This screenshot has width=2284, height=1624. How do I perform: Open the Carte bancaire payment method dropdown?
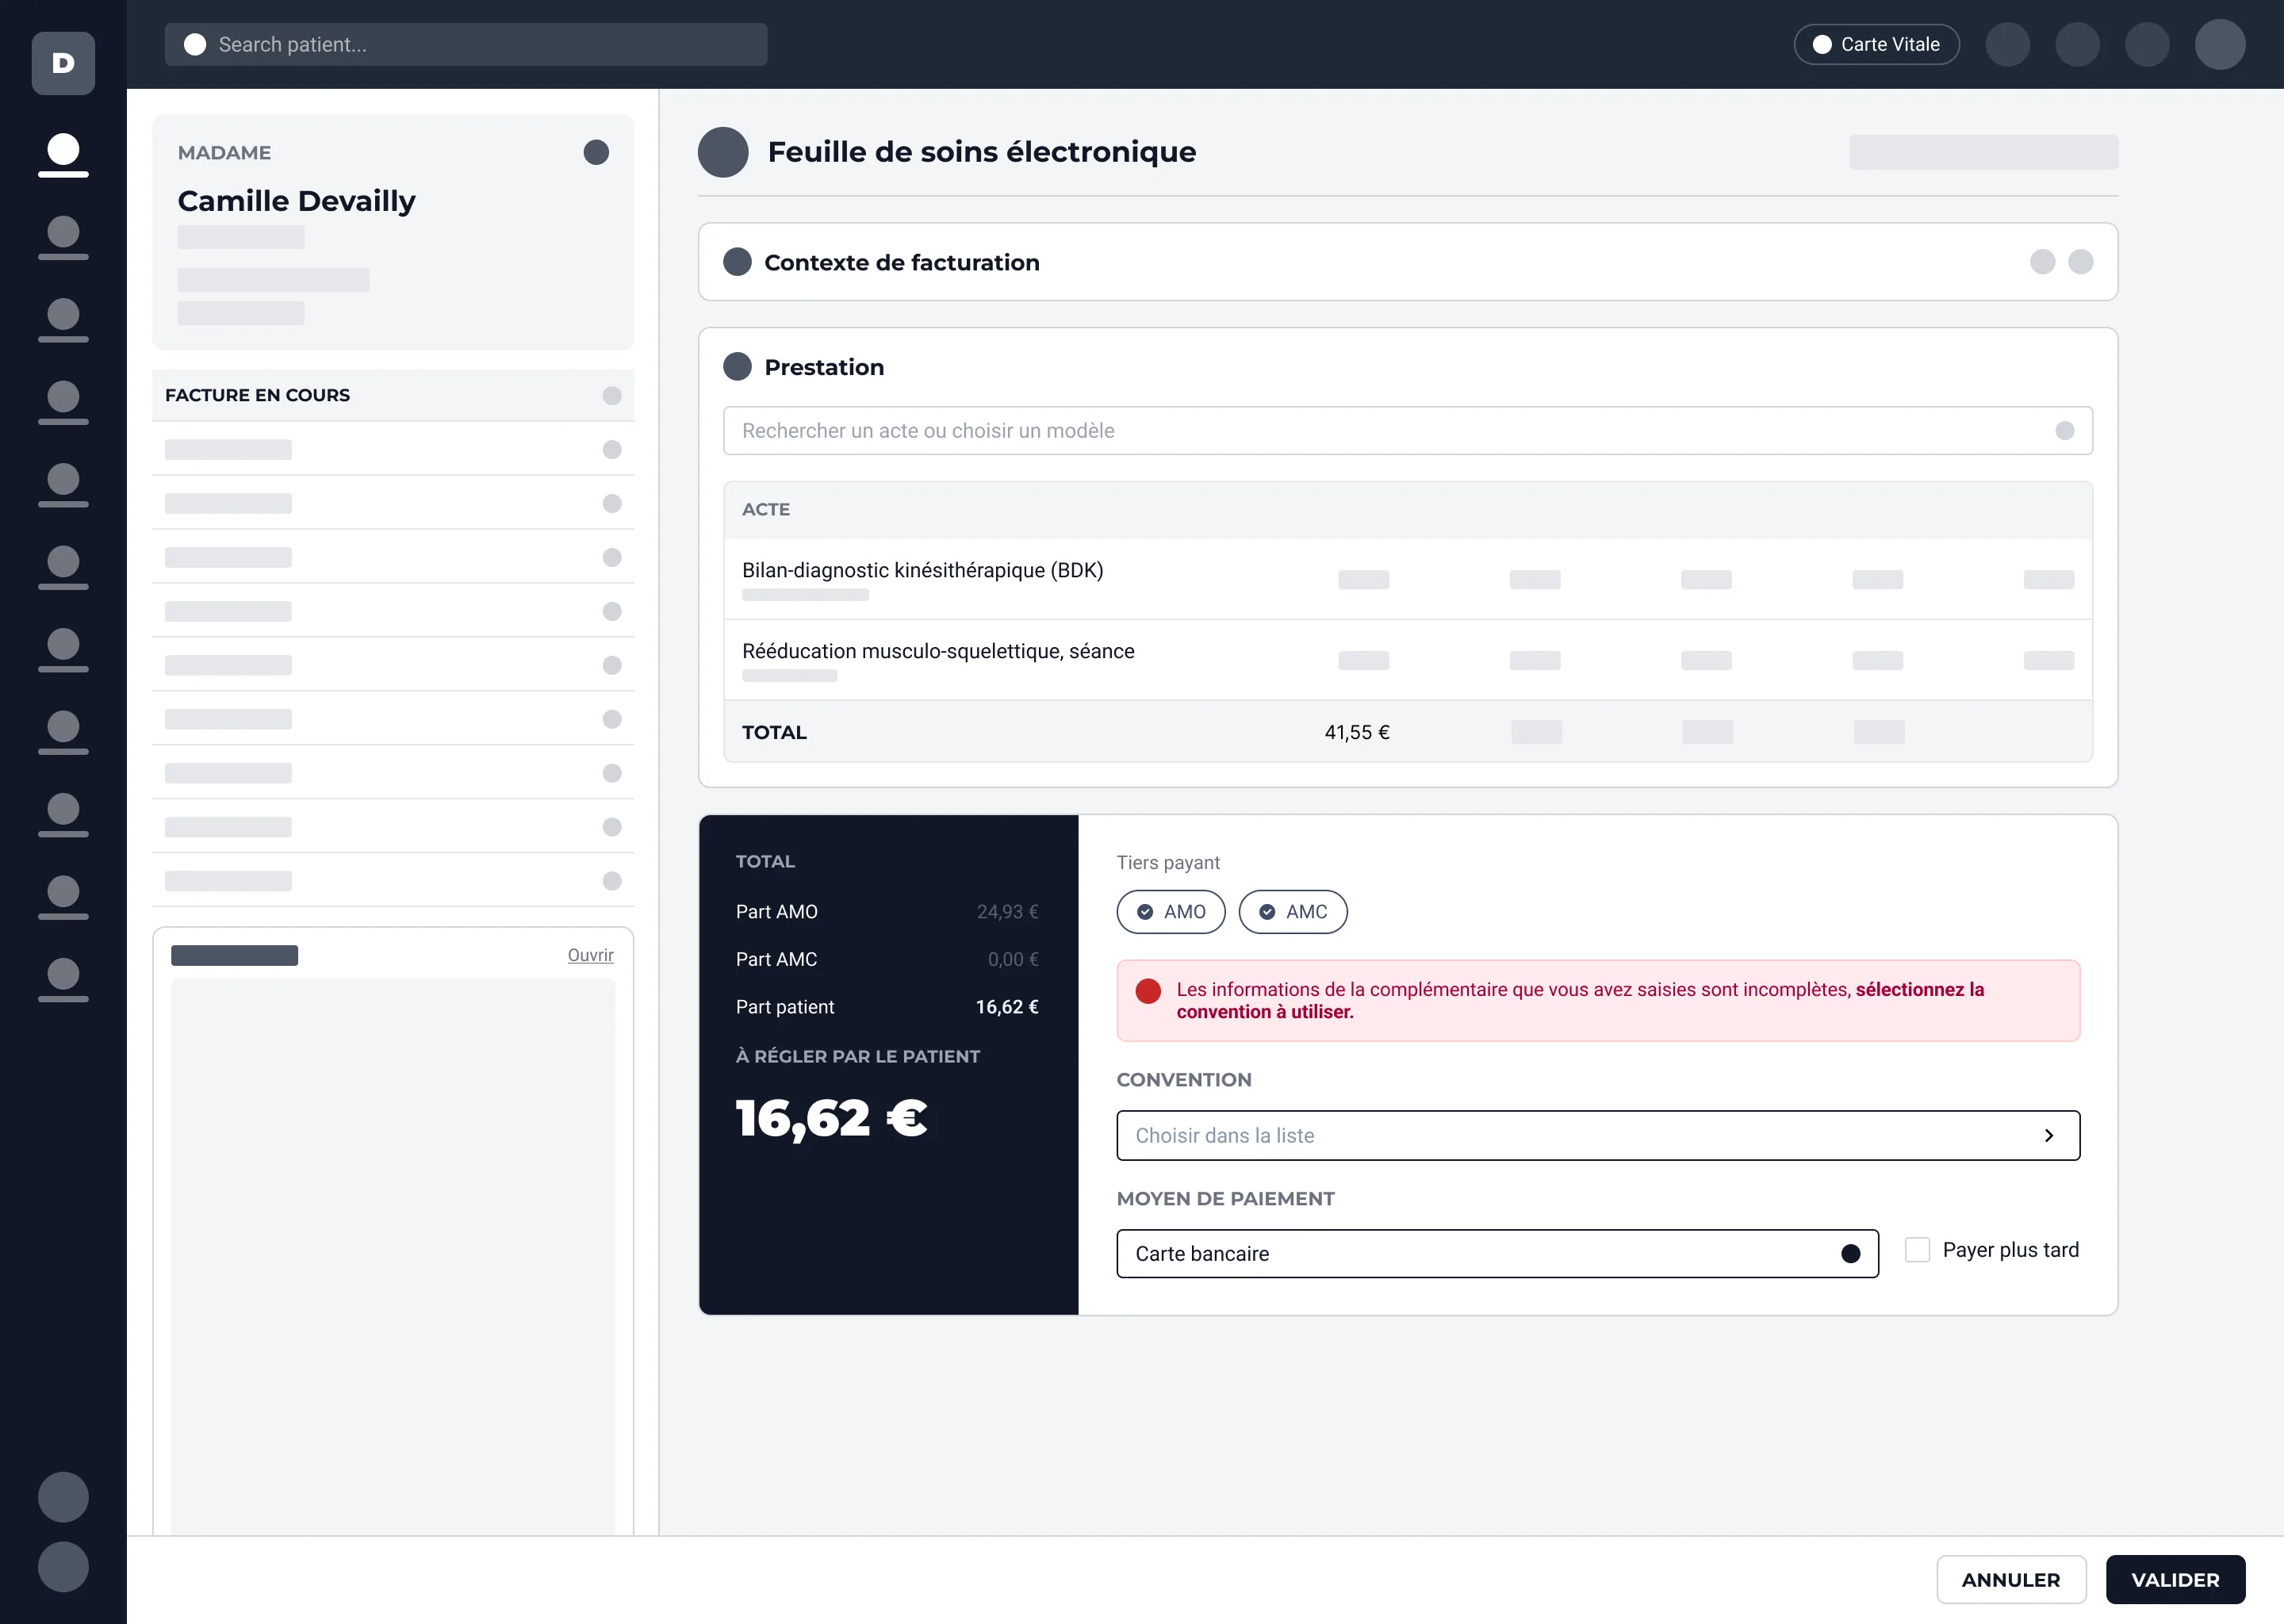(1497, 1254)
